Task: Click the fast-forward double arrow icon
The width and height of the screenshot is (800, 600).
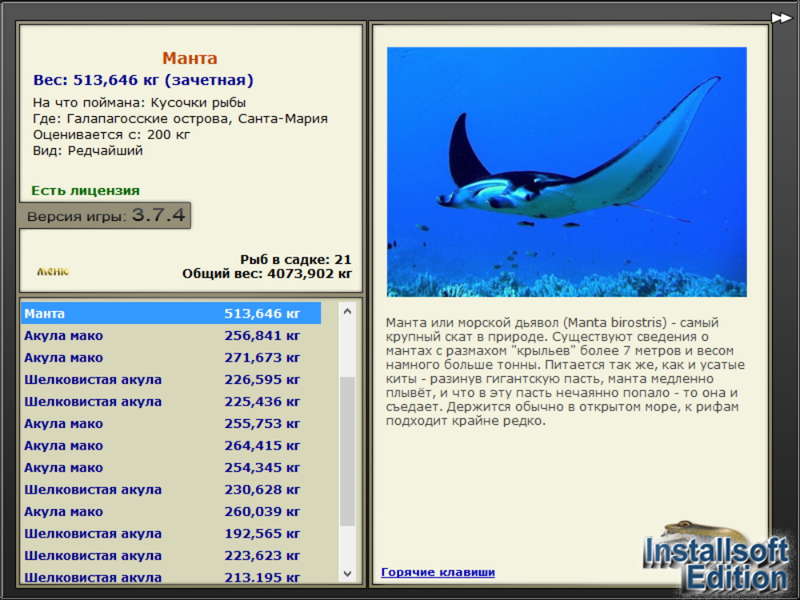Action: tap(781, 18)
